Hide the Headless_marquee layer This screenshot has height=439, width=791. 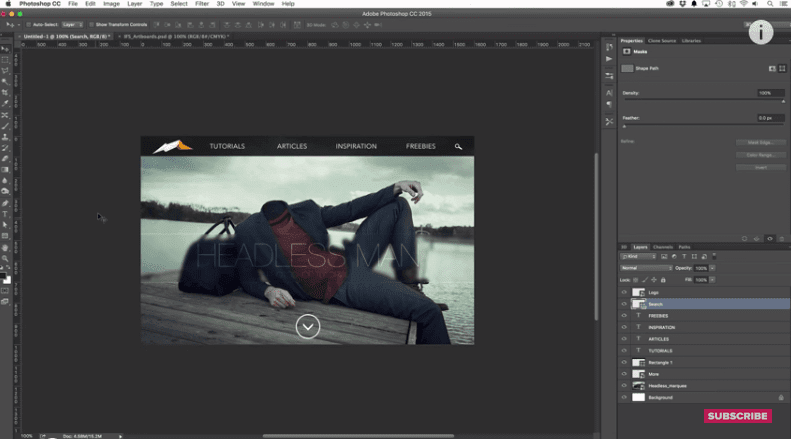pos(624,386)
